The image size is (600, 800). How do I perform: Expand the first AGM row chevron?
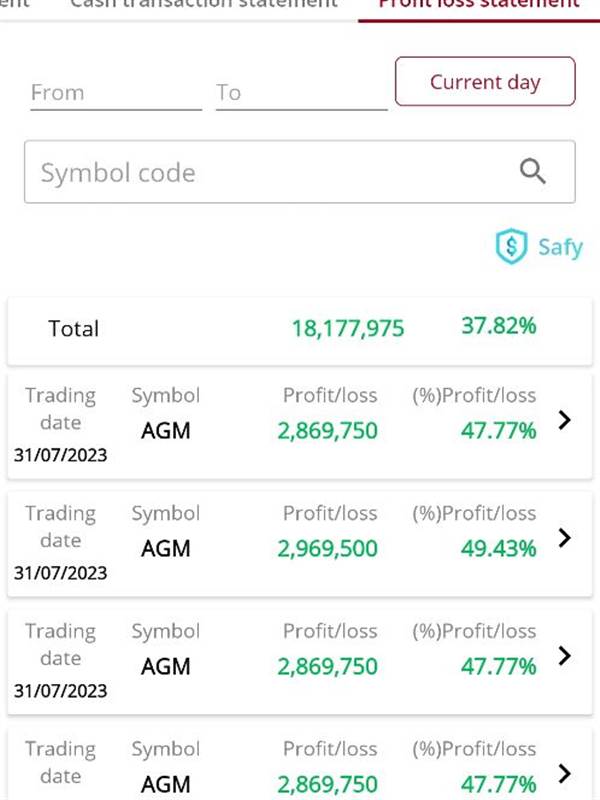(x=564, y=420)
